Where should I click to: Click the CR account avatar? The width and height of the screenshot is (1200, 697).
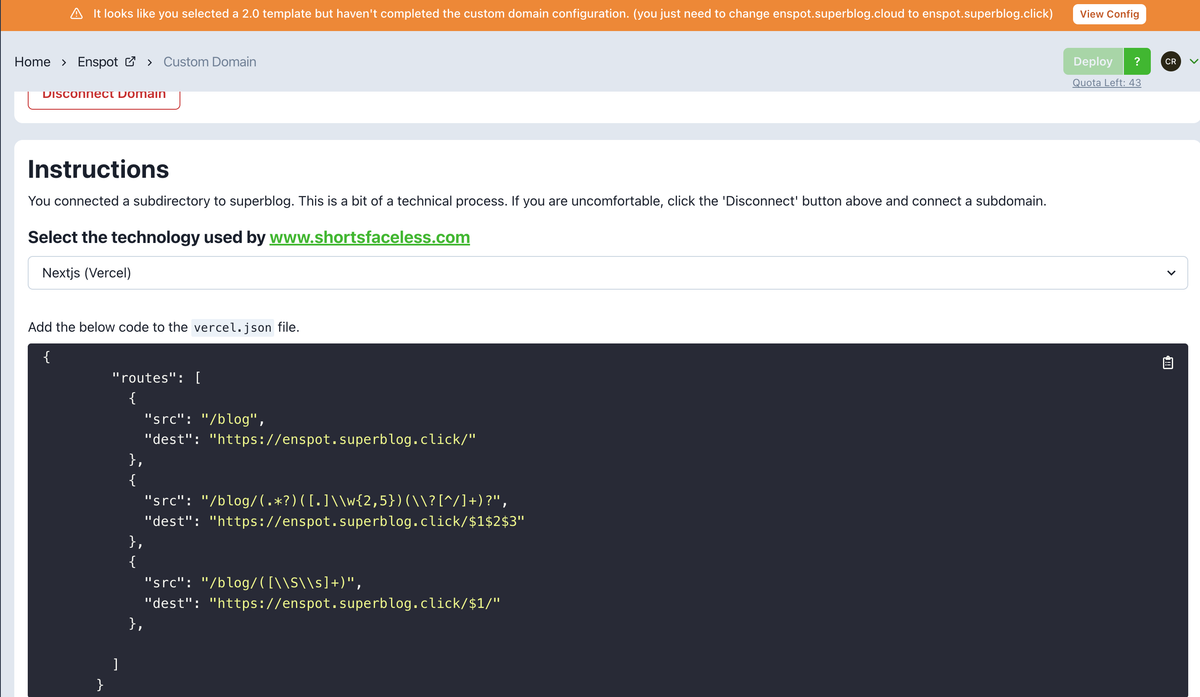pos(1170,61)
